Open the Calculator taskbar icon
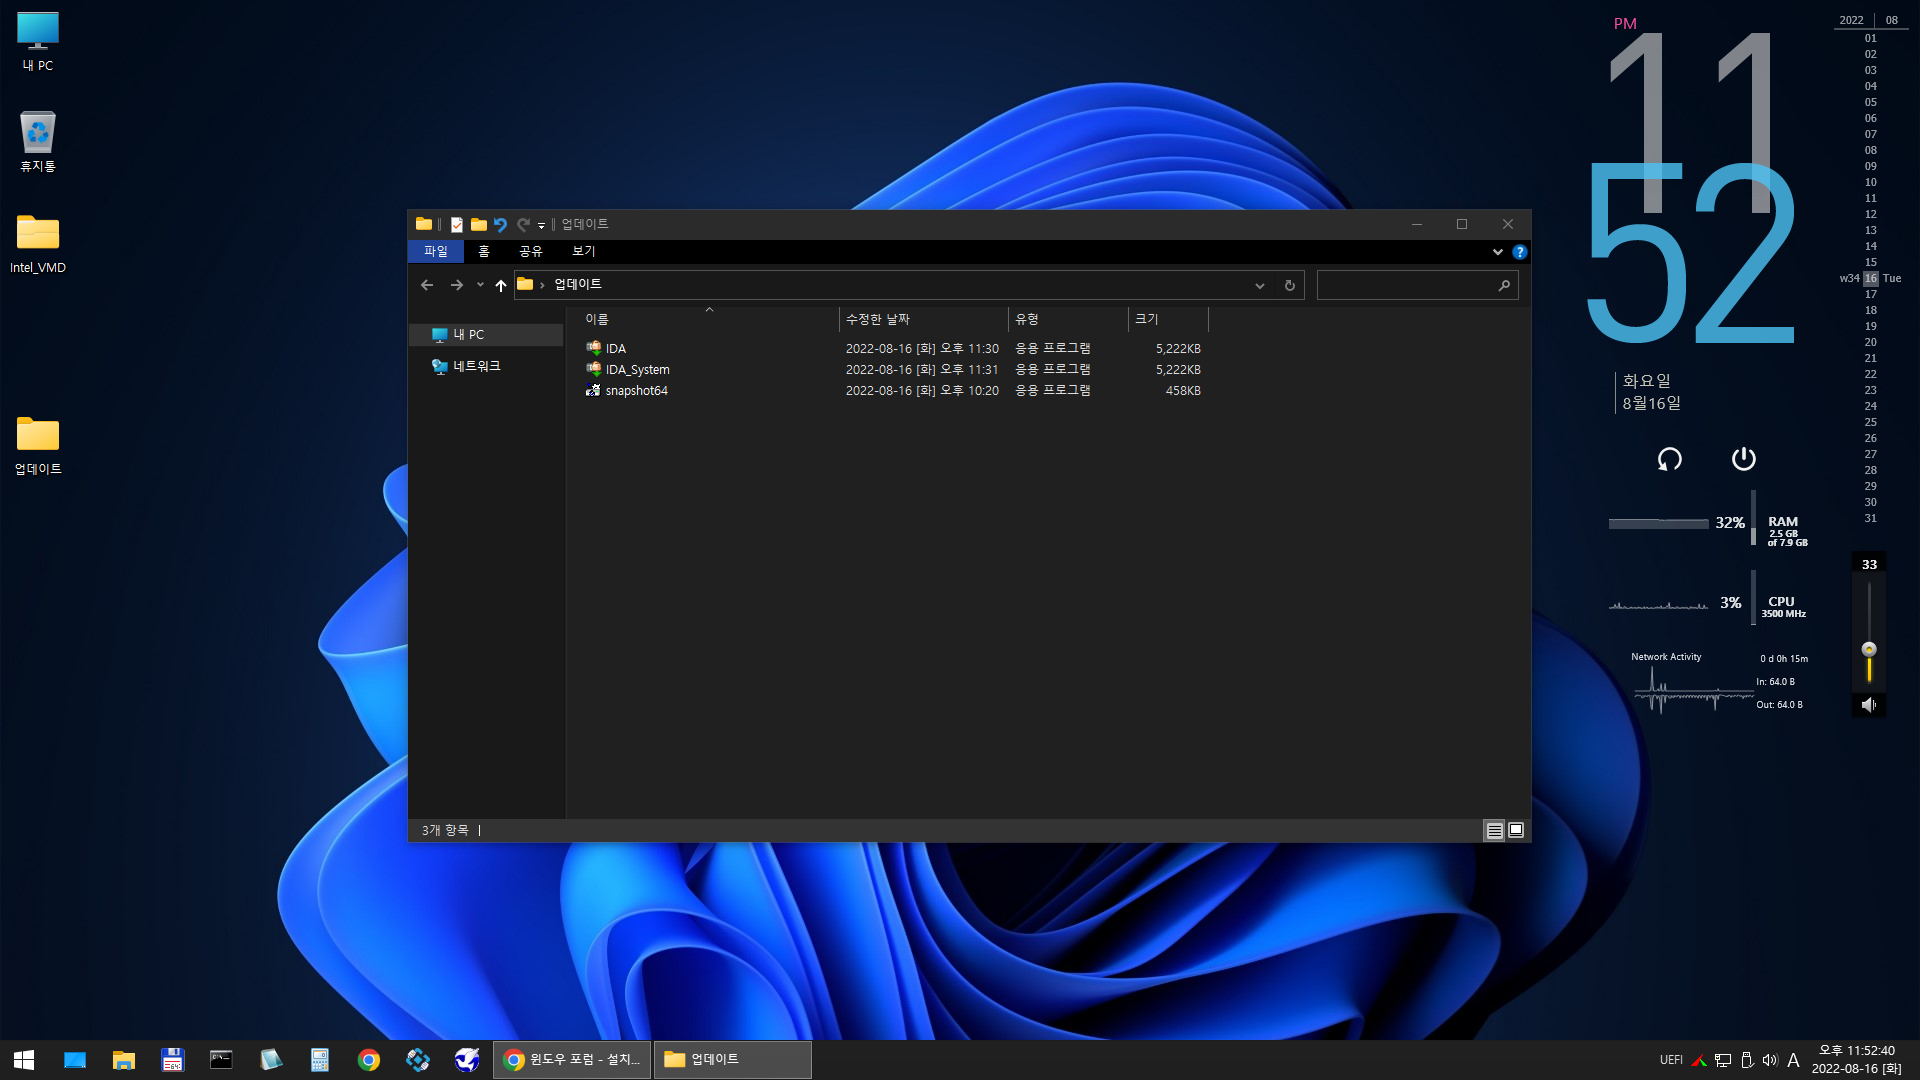The width and height of the screenshot is (1920, 1080). pos(320,1060)
